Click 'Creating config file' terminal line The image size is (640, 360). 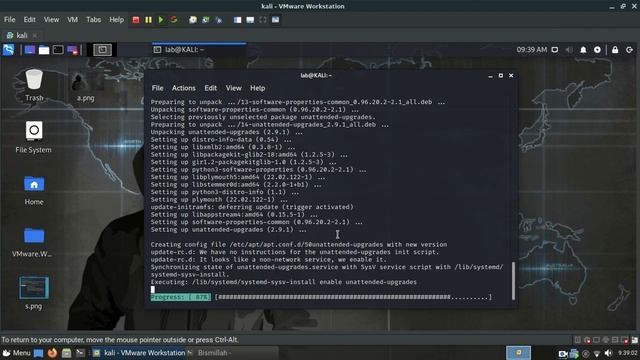(x=299, y=244)
